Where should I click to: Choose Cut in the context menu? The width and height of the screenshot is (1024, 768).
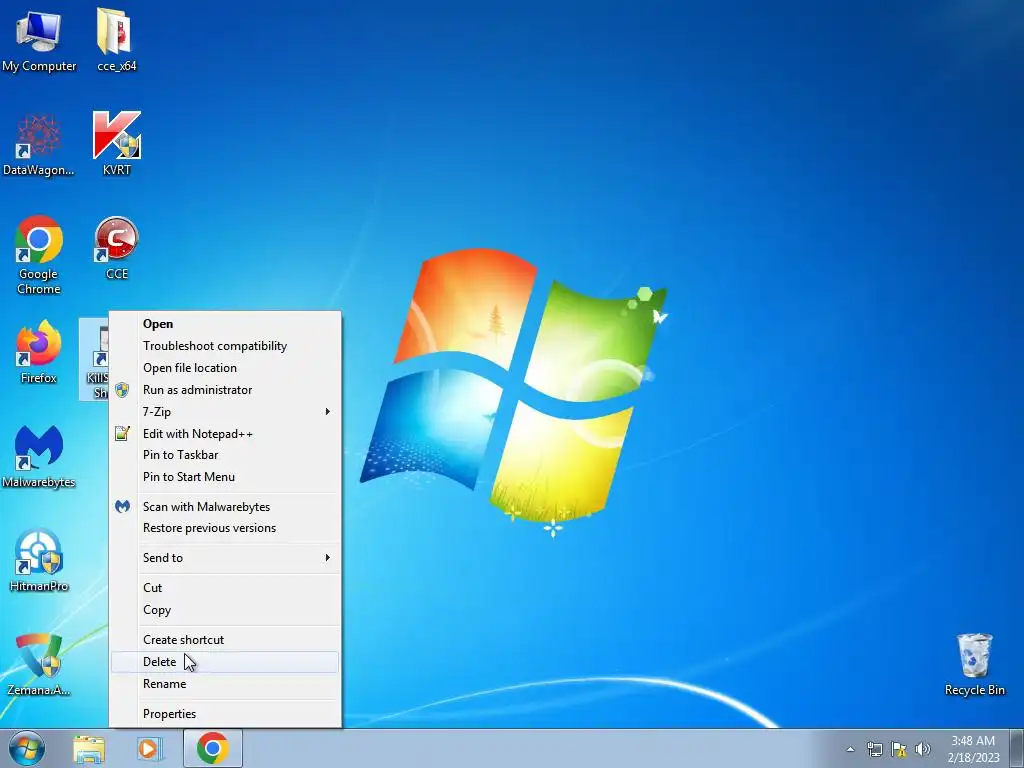coord(225,588)
